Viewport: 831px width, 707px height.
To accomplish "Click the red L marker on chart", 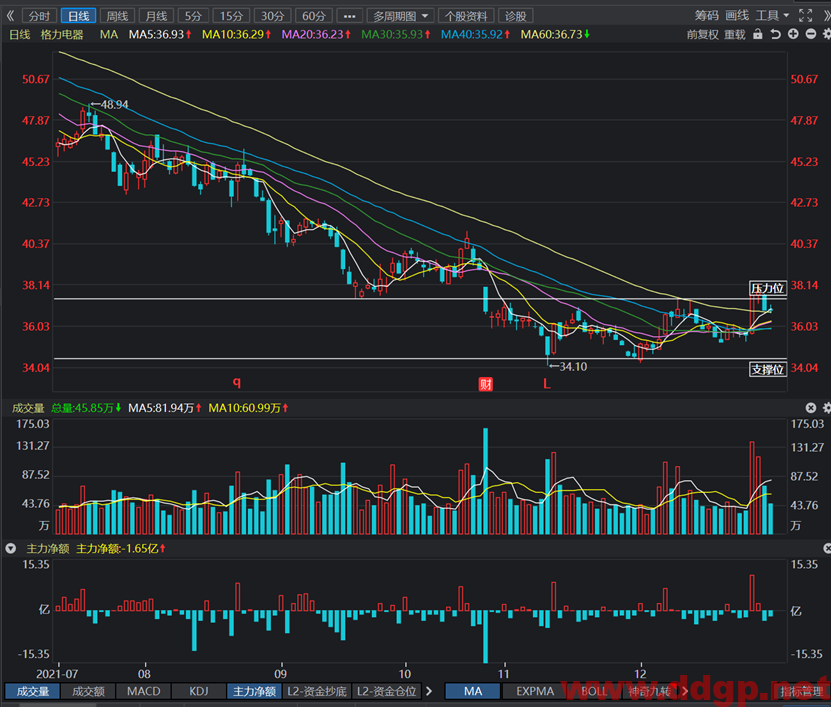I will point(546,383).
